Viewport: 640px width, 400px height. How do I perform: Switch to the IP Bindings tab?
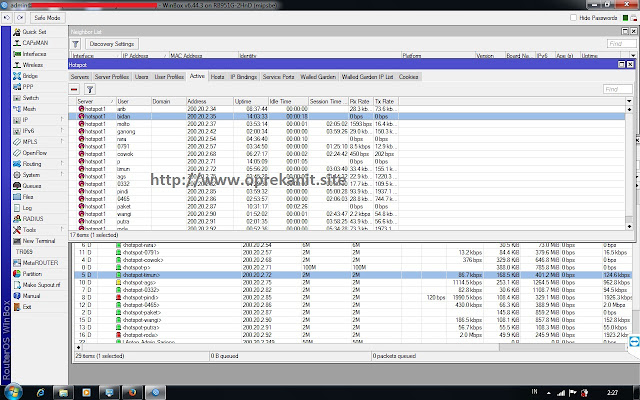(244, 77)
